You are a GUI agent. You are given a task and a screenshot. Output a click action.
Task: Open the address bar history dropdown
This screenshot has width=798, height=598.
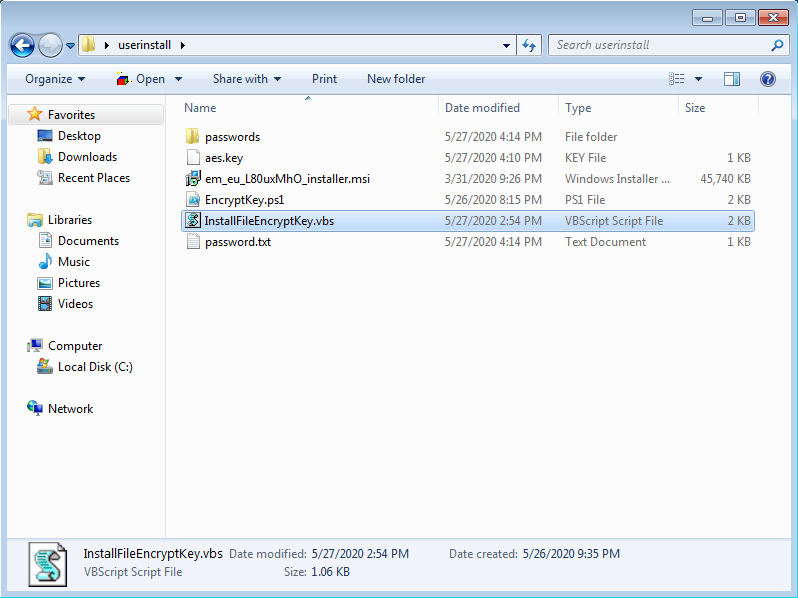click(x=506, y=45)
